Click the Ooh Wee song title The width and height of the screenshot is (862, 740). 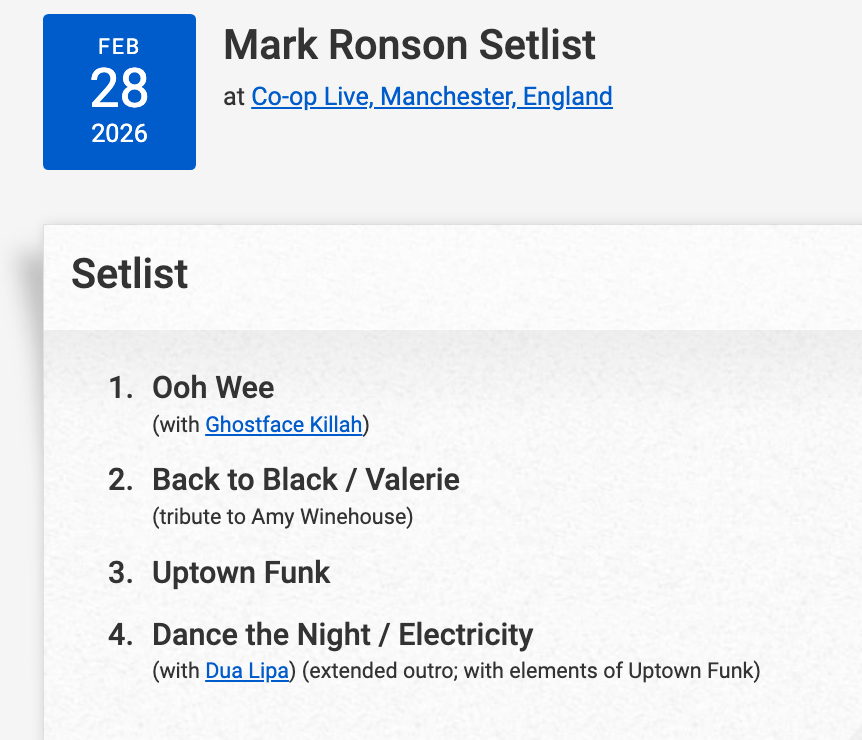point(213,388)
